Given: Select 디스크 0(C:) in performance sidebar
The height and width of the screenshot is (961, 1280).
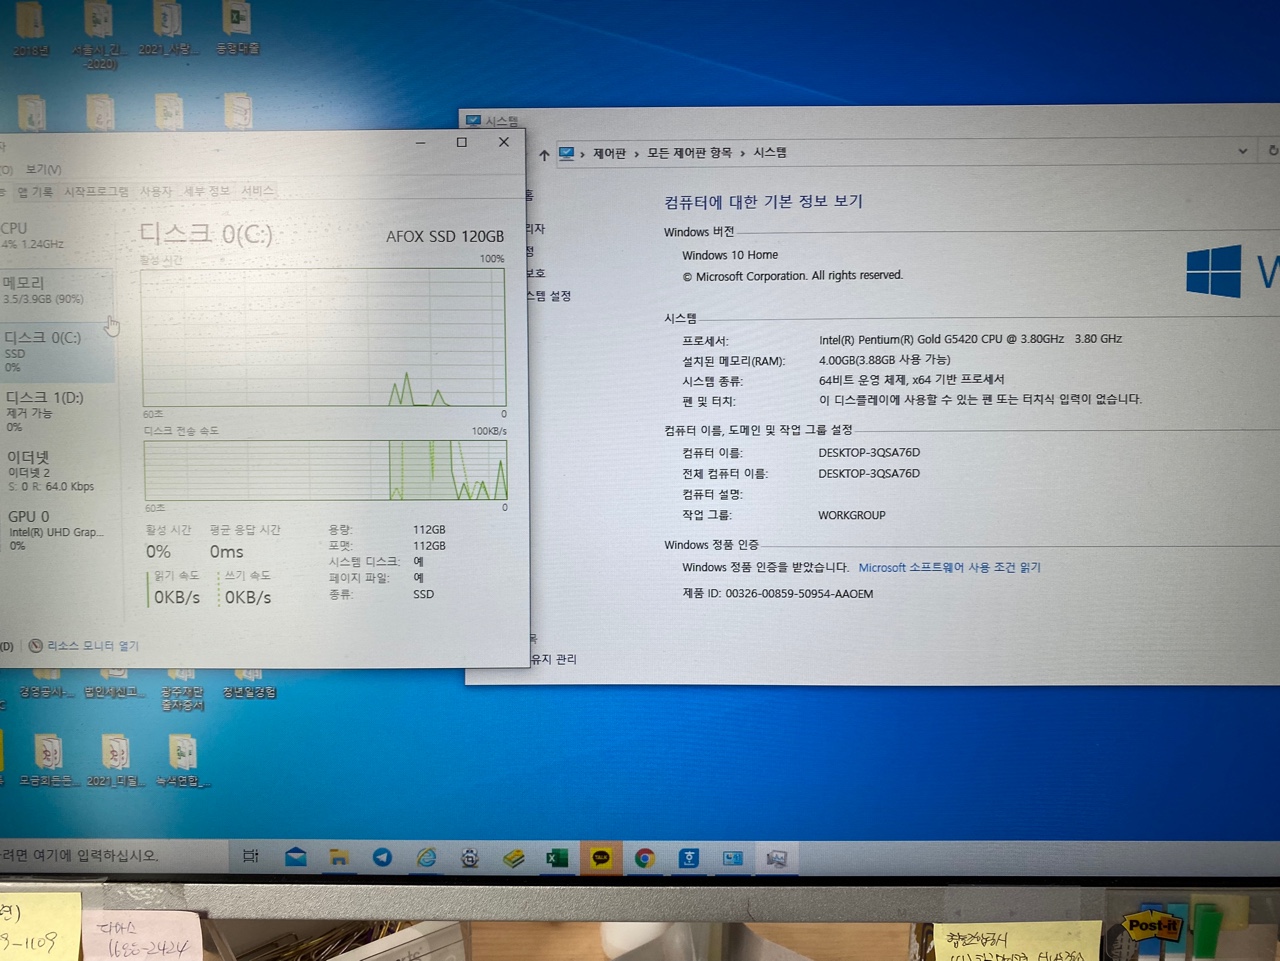Looking at the screenshot, I should click(56, 352).
